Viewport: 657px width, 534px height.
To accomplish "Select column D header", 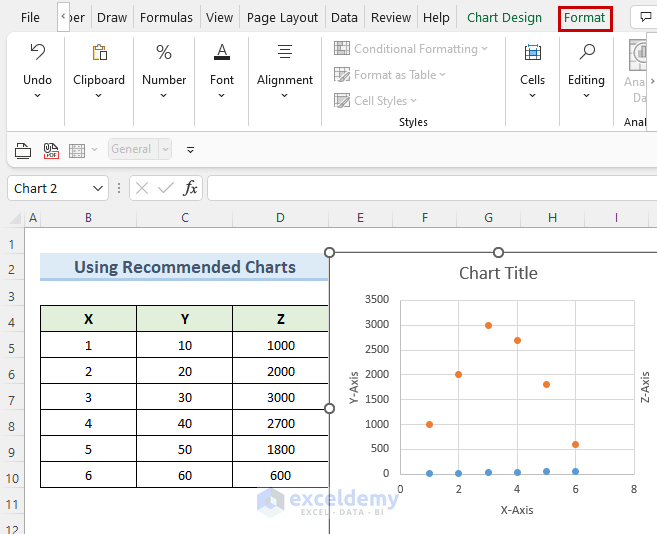I will [x=280, y=218].
